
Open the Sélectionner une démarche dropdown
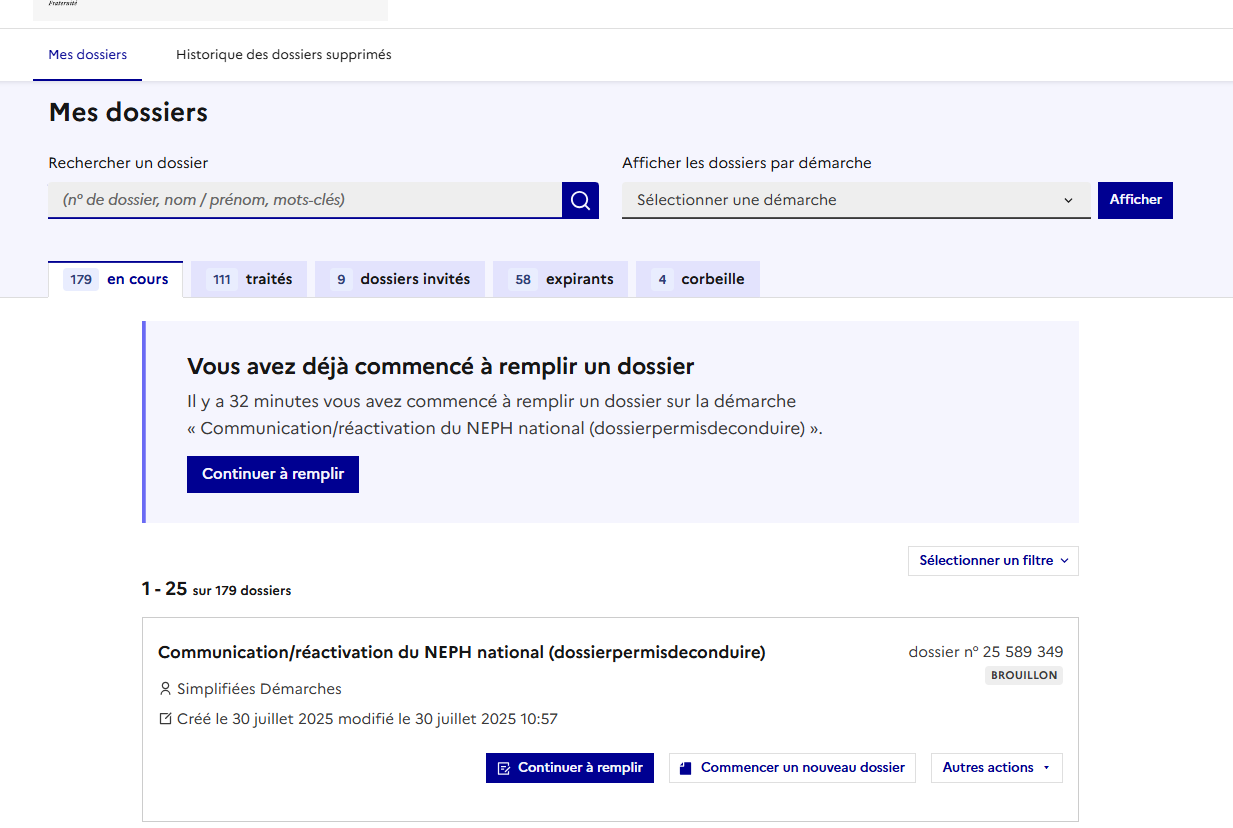point(855,200)
